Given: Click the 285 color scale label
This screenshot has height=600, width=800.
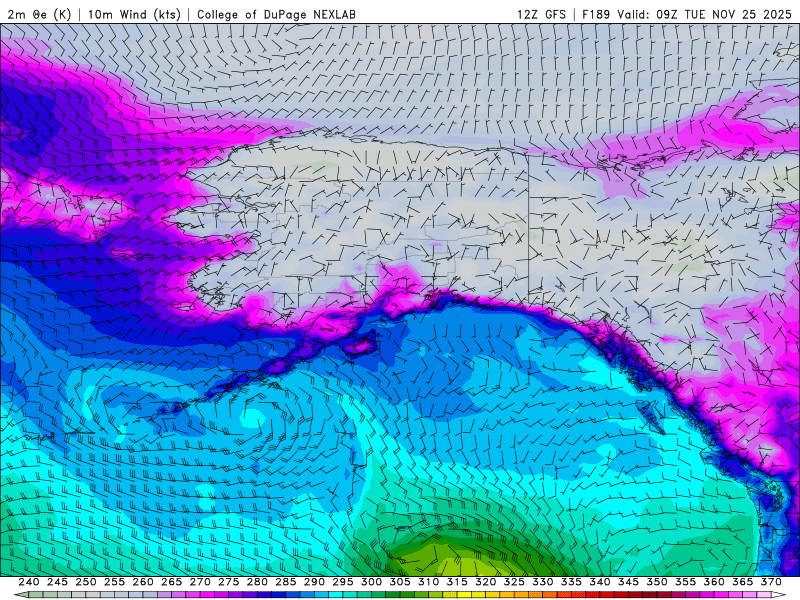Looking at the screenshot, I should 286,582.
